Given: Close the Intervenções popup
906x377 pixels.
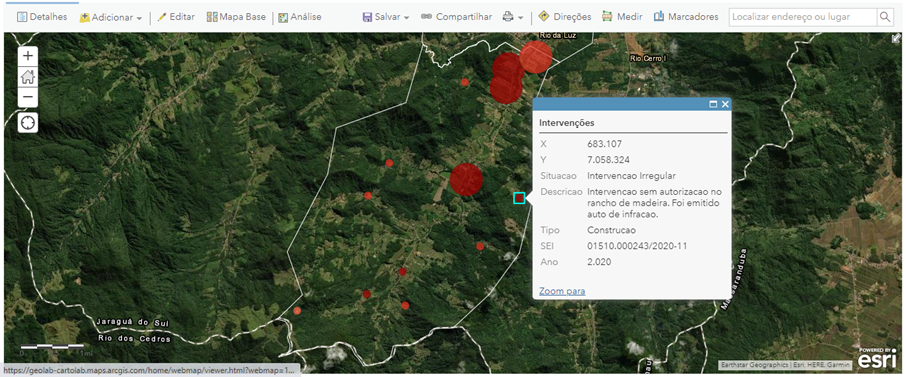Looking at the screenshot, I should (x=725, y=104).
